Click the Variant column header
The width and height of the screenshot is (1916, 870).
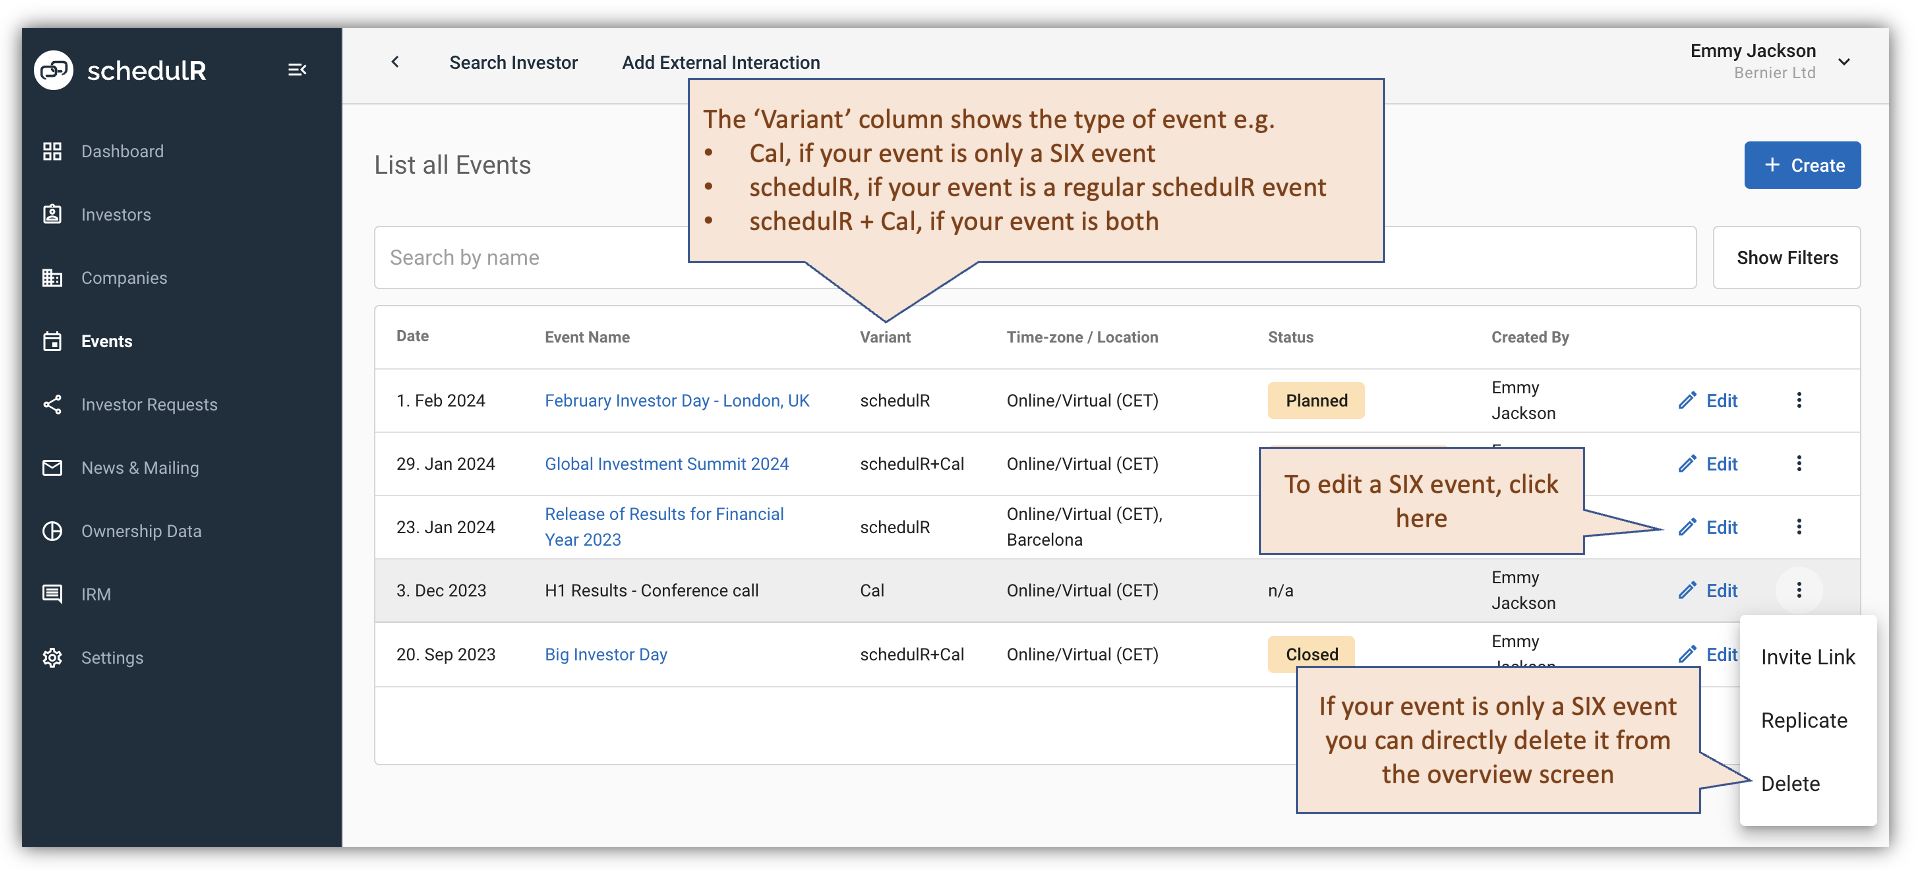[x=885, y=337]
